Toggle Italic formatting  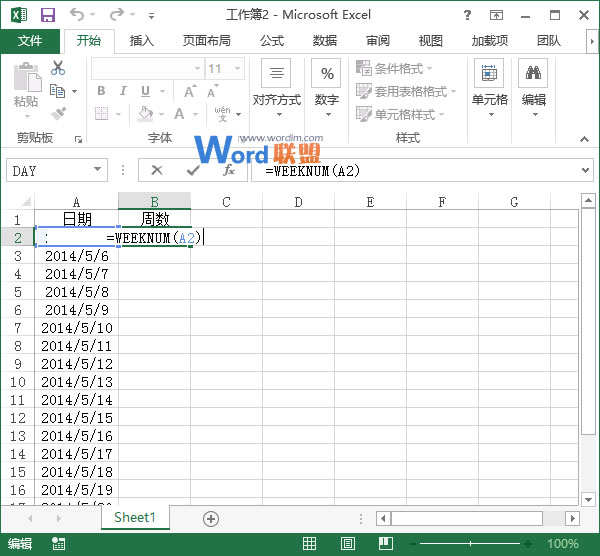(x=123, y=91)
